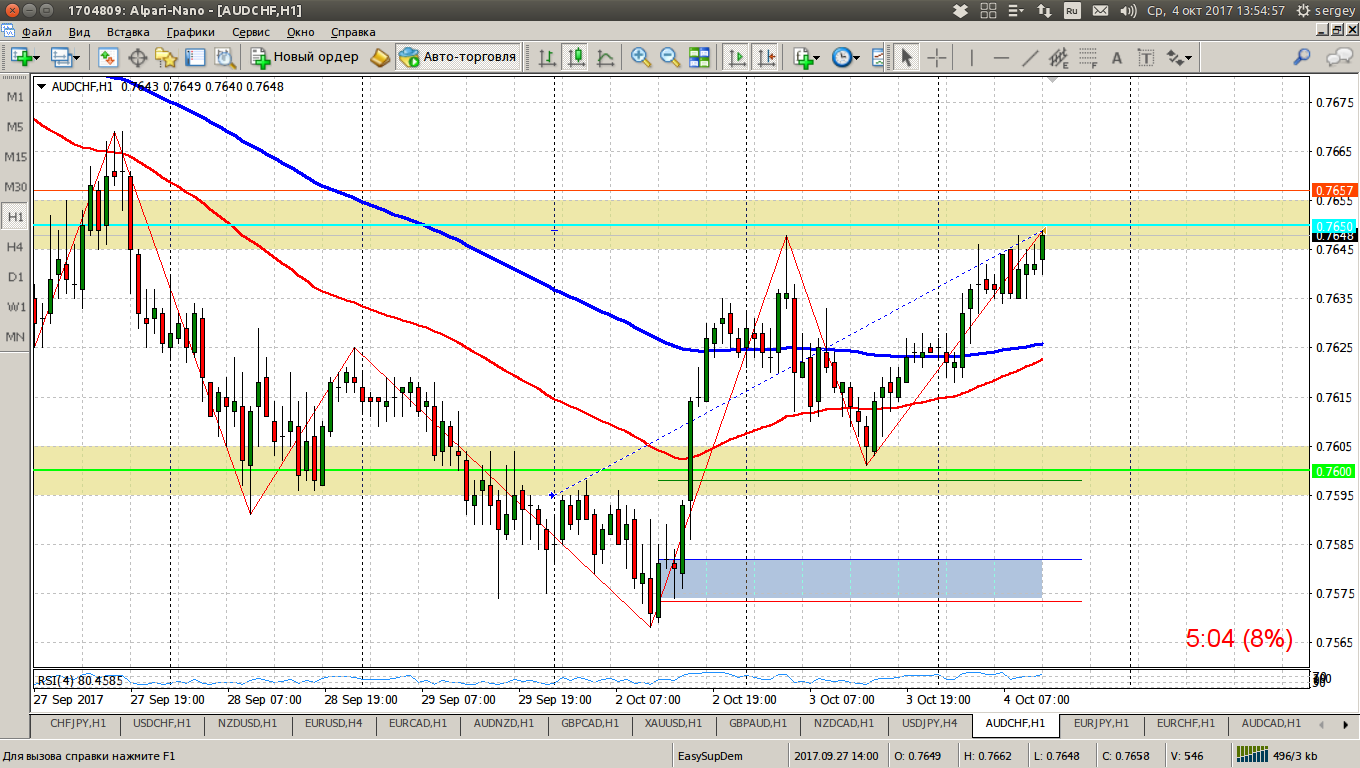Image resolution: width=1360 pixels, height=768 pixels.
Task: Expand the new chart dropdown arrow
Action: pos(36,58)
